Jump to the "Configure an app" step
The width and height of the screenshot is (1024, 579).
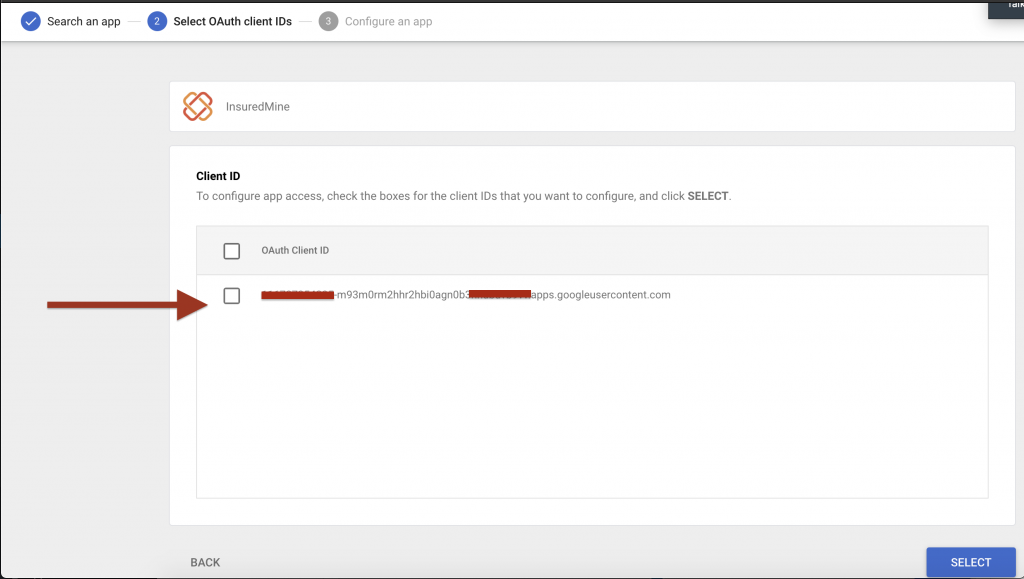pyautogui.click(x=388, y=21)
